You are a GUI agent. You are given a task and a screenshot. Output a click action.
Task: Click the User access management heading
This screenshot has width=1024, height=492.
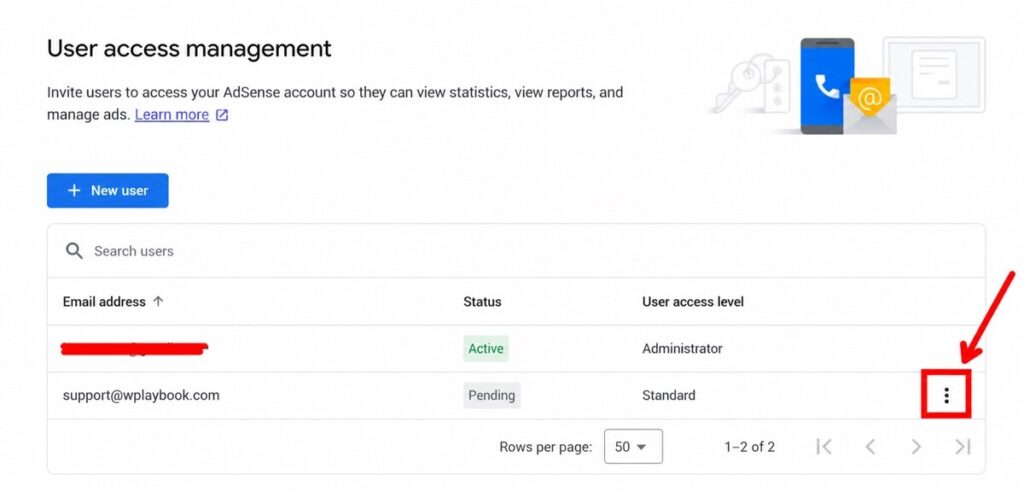coord(189,48)
